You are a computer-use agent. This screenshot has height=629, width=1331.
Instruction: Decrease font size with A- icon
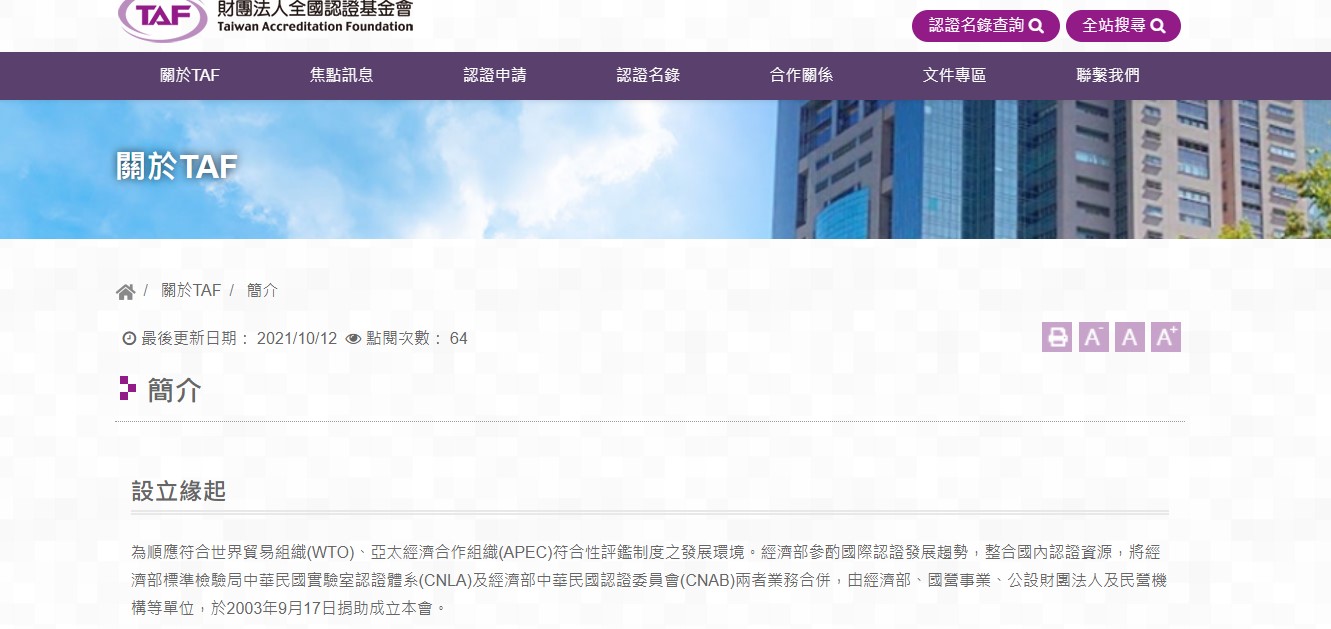[1093, 337]
